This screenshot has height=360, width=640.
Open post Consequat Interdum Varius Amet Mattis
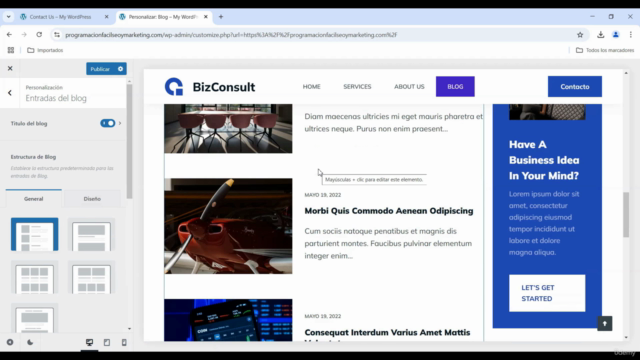pos(387,333)
